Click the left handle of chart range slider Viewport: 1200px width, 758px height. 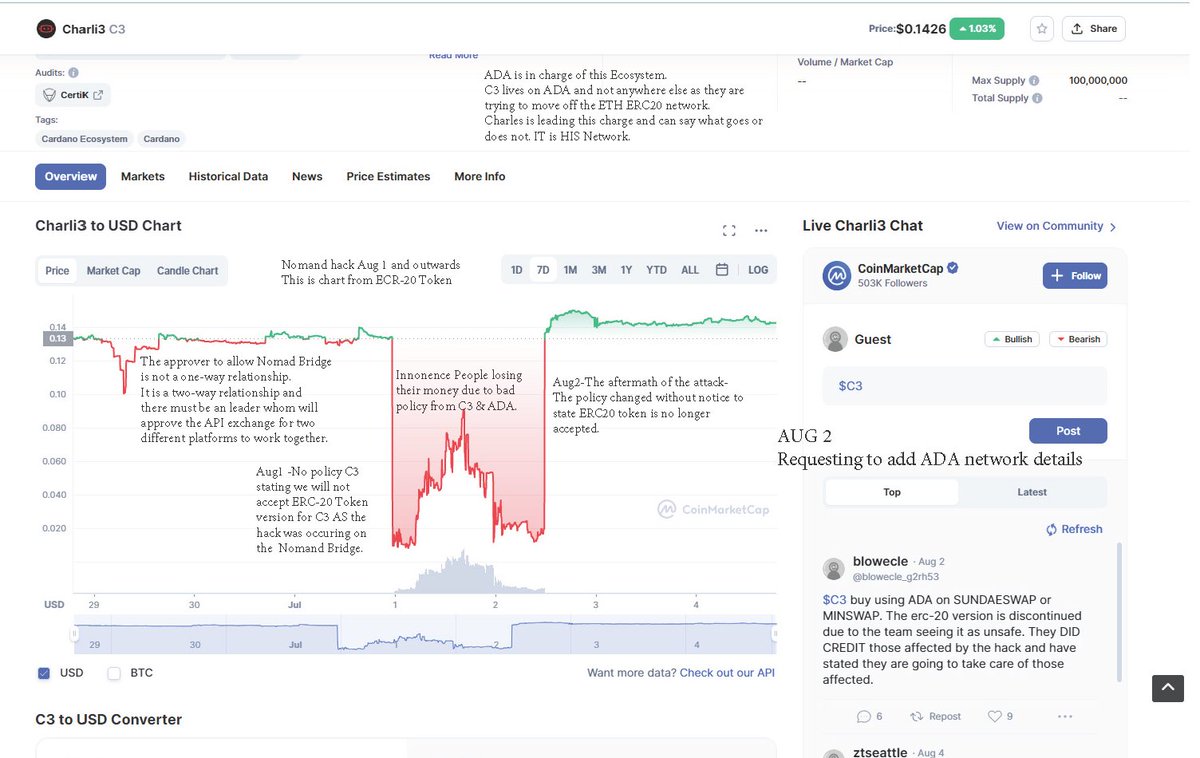[74, 633]
